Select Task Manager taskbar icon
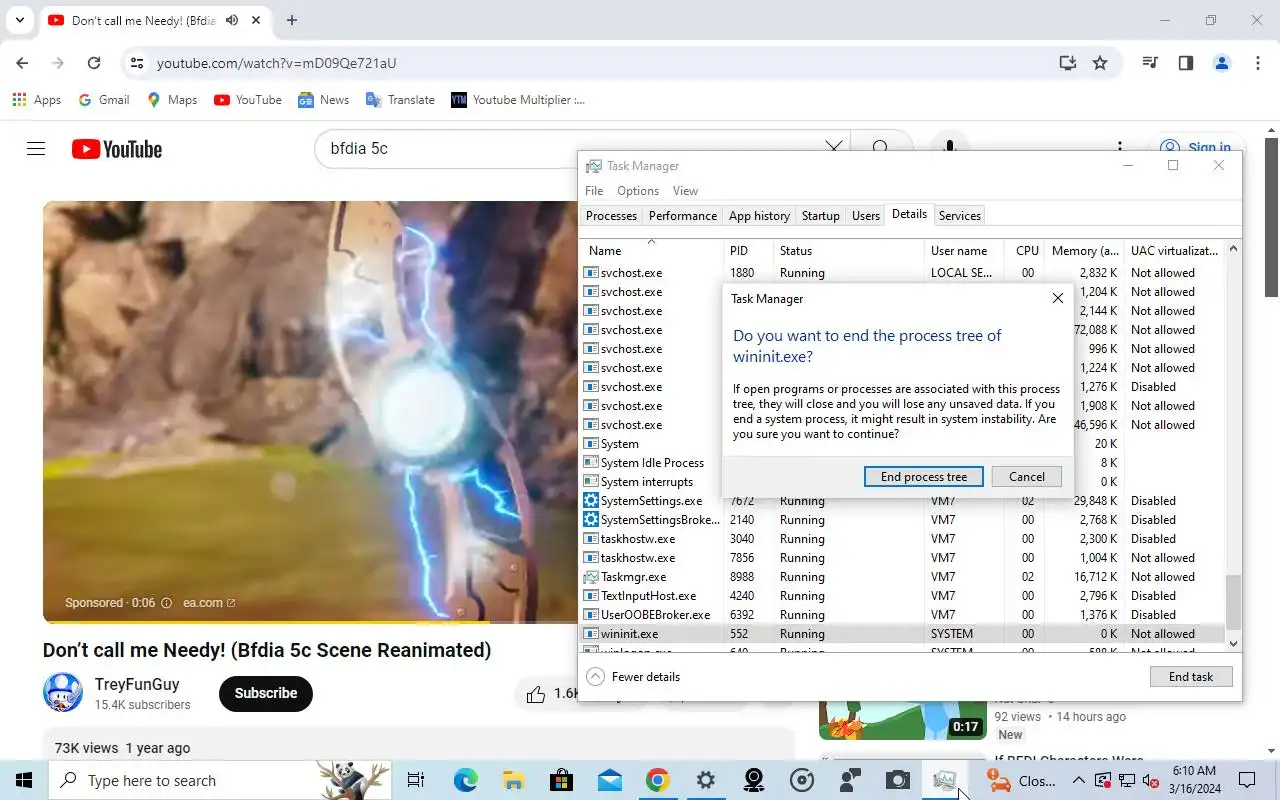This screenshot has width=1280, height=800. coord(945,780)
